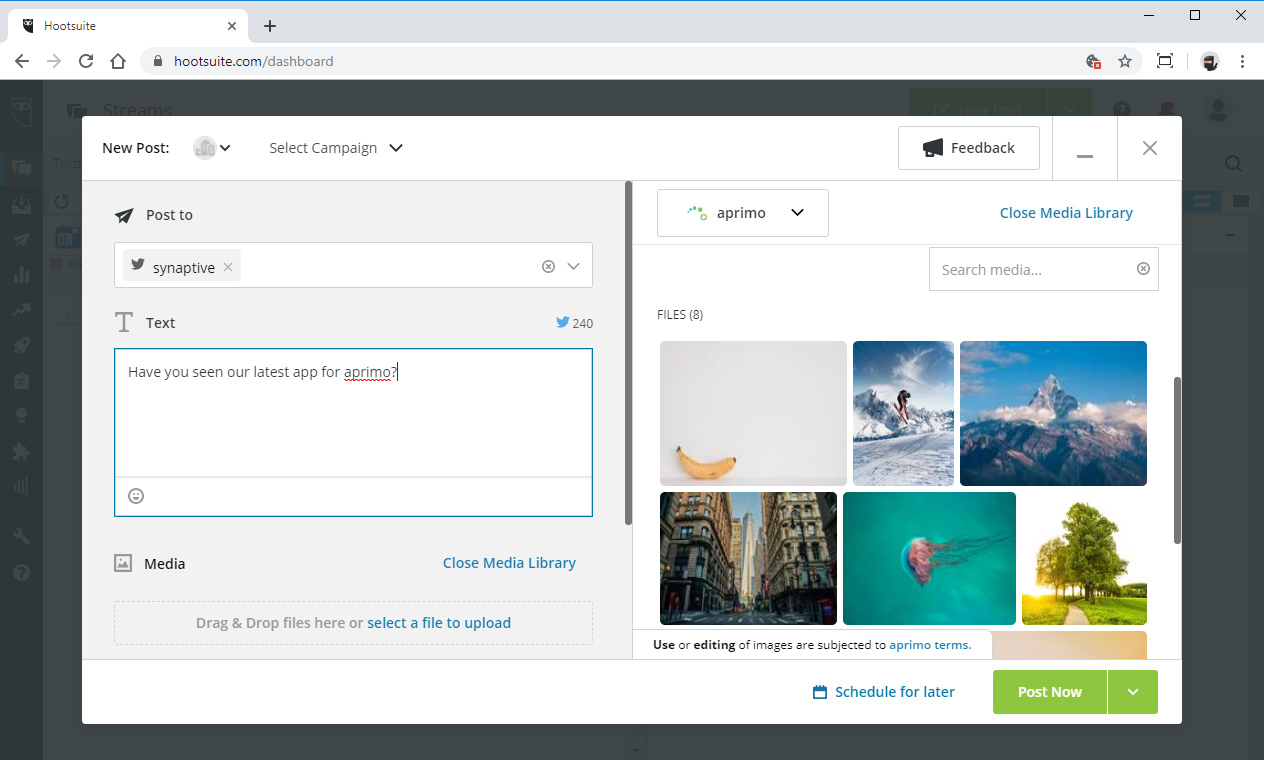Expand the Post Now options arrow
Image resolution: width=1264 pixels, height=760 pixels.
[x=1133, y=692]
